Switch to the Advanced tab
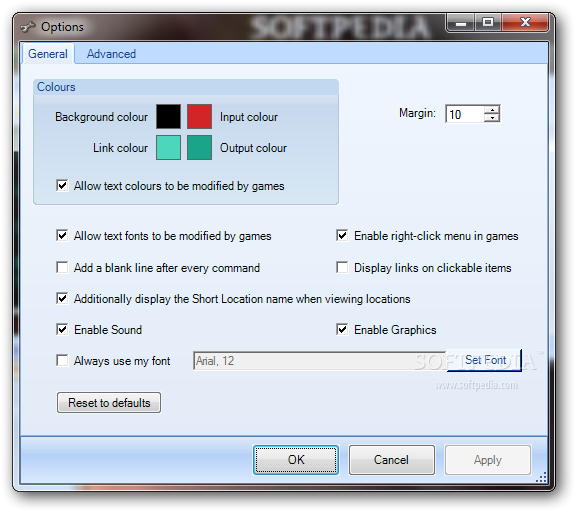Viewport: 576px width, 512px height. (x=111, y=54)
